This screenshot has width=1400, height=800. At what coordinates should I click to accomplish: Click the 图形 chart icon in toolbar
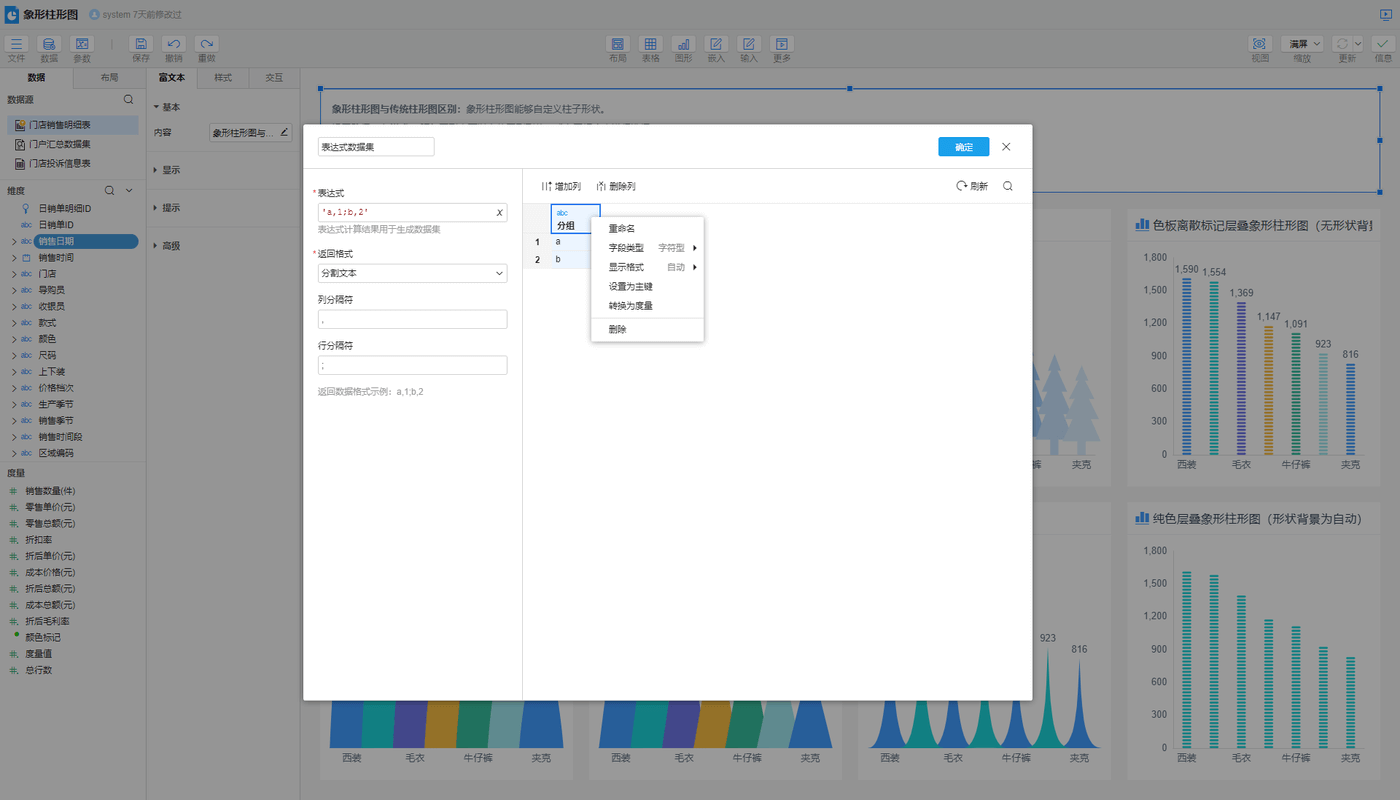click(x=683, y=44)
